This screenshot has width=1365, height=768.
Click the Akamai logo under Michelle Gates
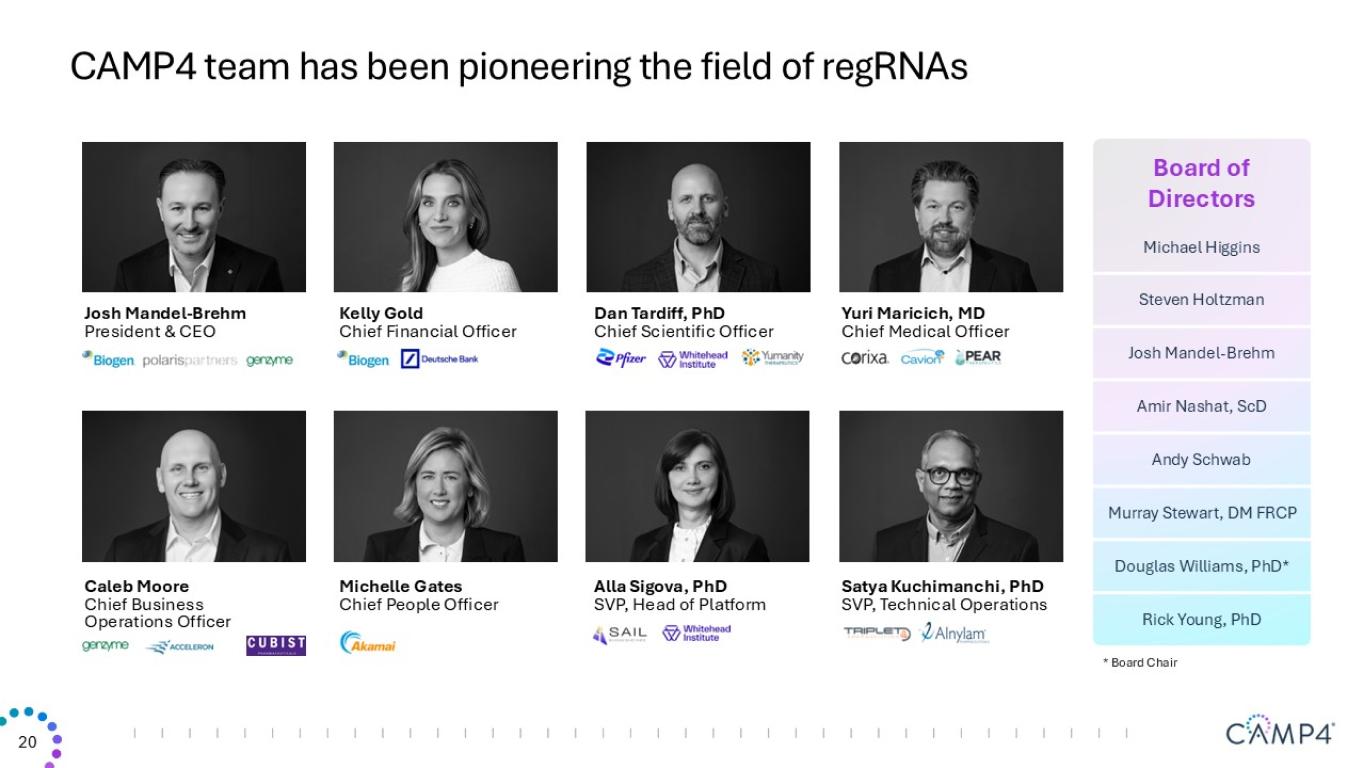(367, 643)
